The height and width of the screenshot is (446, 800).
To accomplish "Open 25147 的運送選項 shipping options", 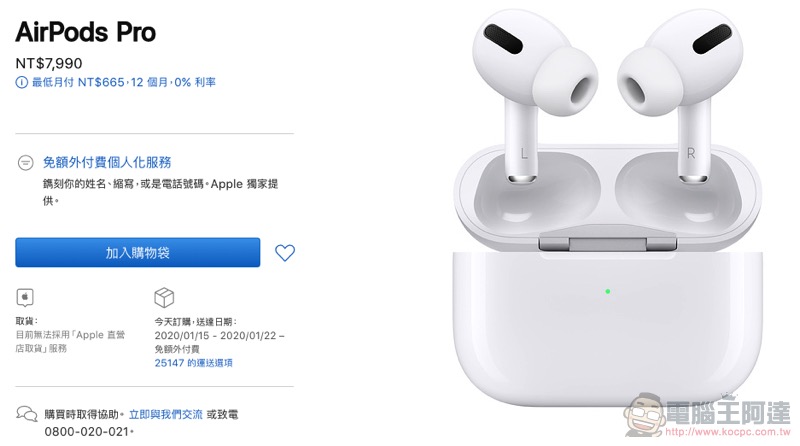I will coord(194,363).
